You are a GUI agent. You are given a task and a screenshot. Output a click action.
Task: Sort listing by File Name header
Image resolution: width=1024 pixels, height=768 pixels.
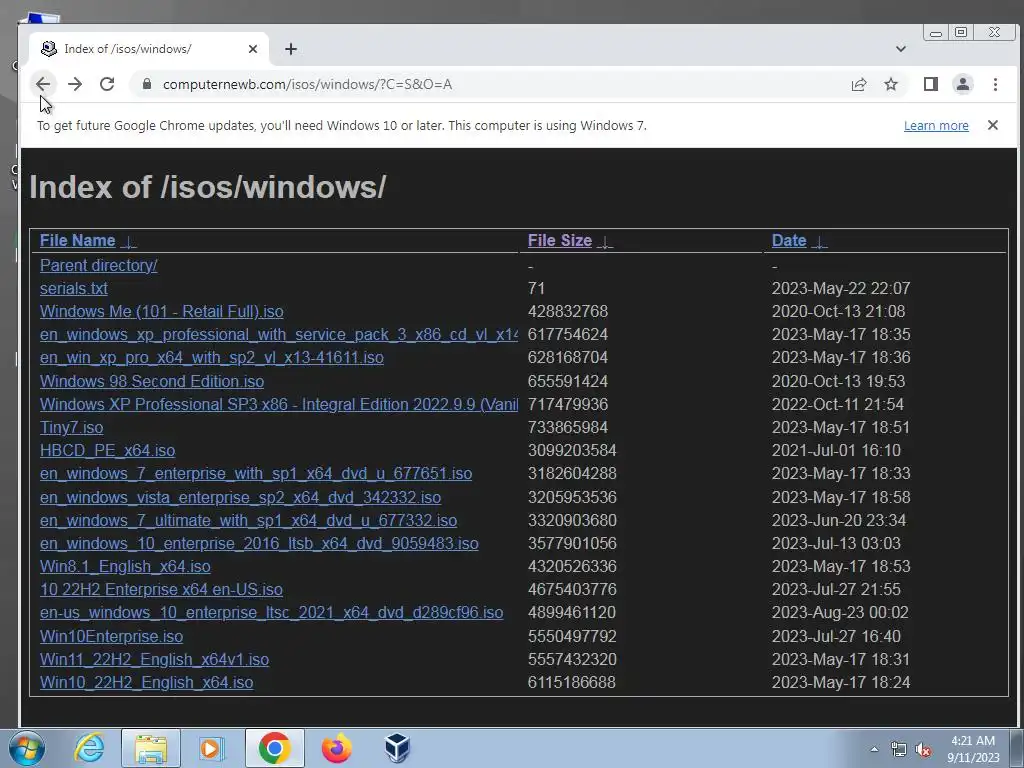[77, 240]
